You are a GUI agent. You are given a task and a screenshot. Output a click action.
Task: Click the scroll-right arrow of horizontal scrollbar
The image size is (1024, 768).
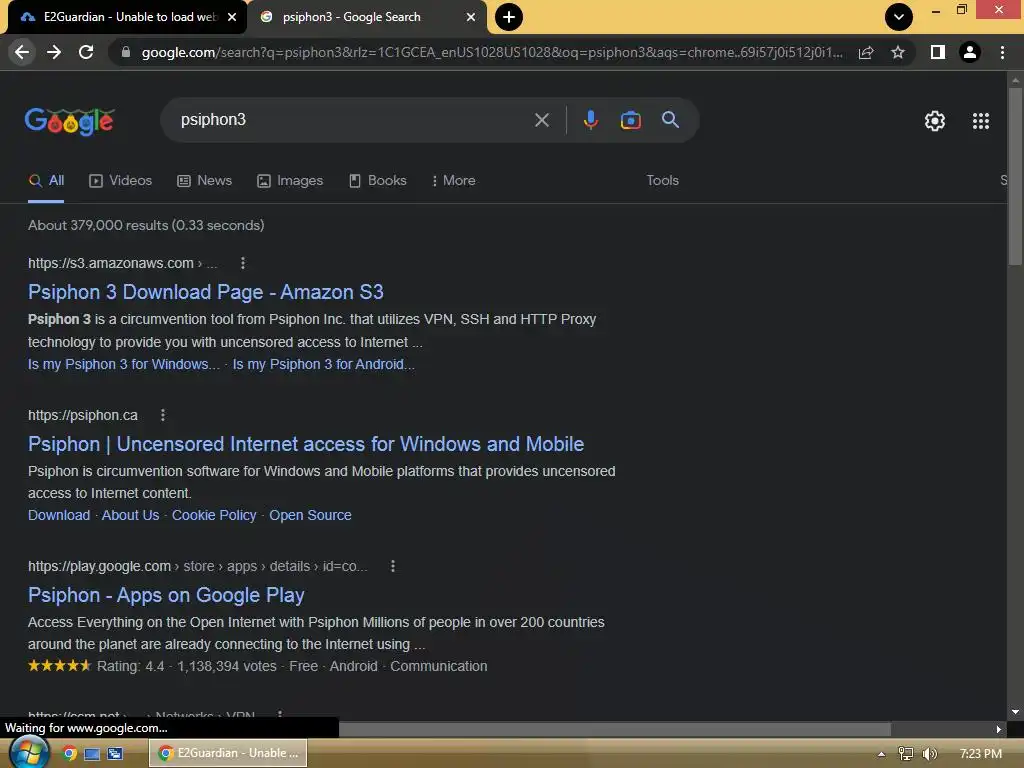coord(999,729)
